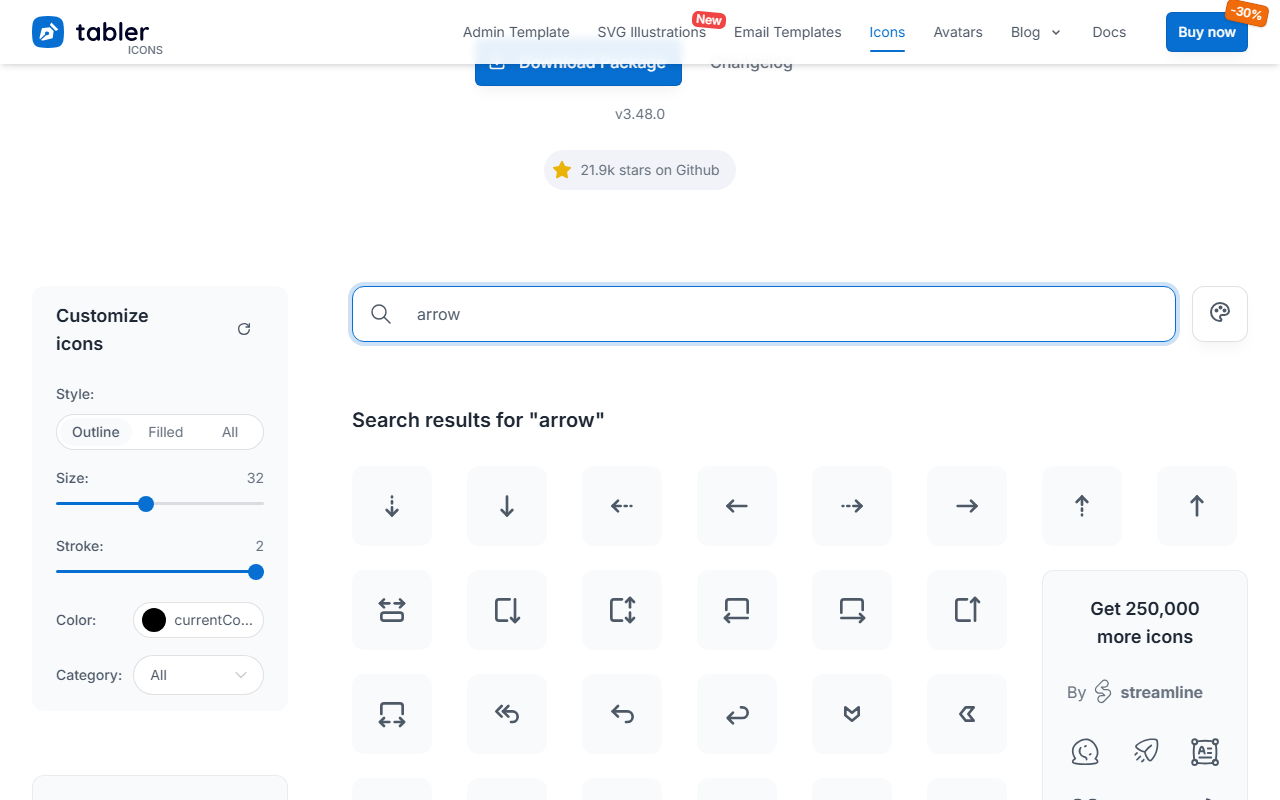Pick the down chevron badge icon

point(852,714)
